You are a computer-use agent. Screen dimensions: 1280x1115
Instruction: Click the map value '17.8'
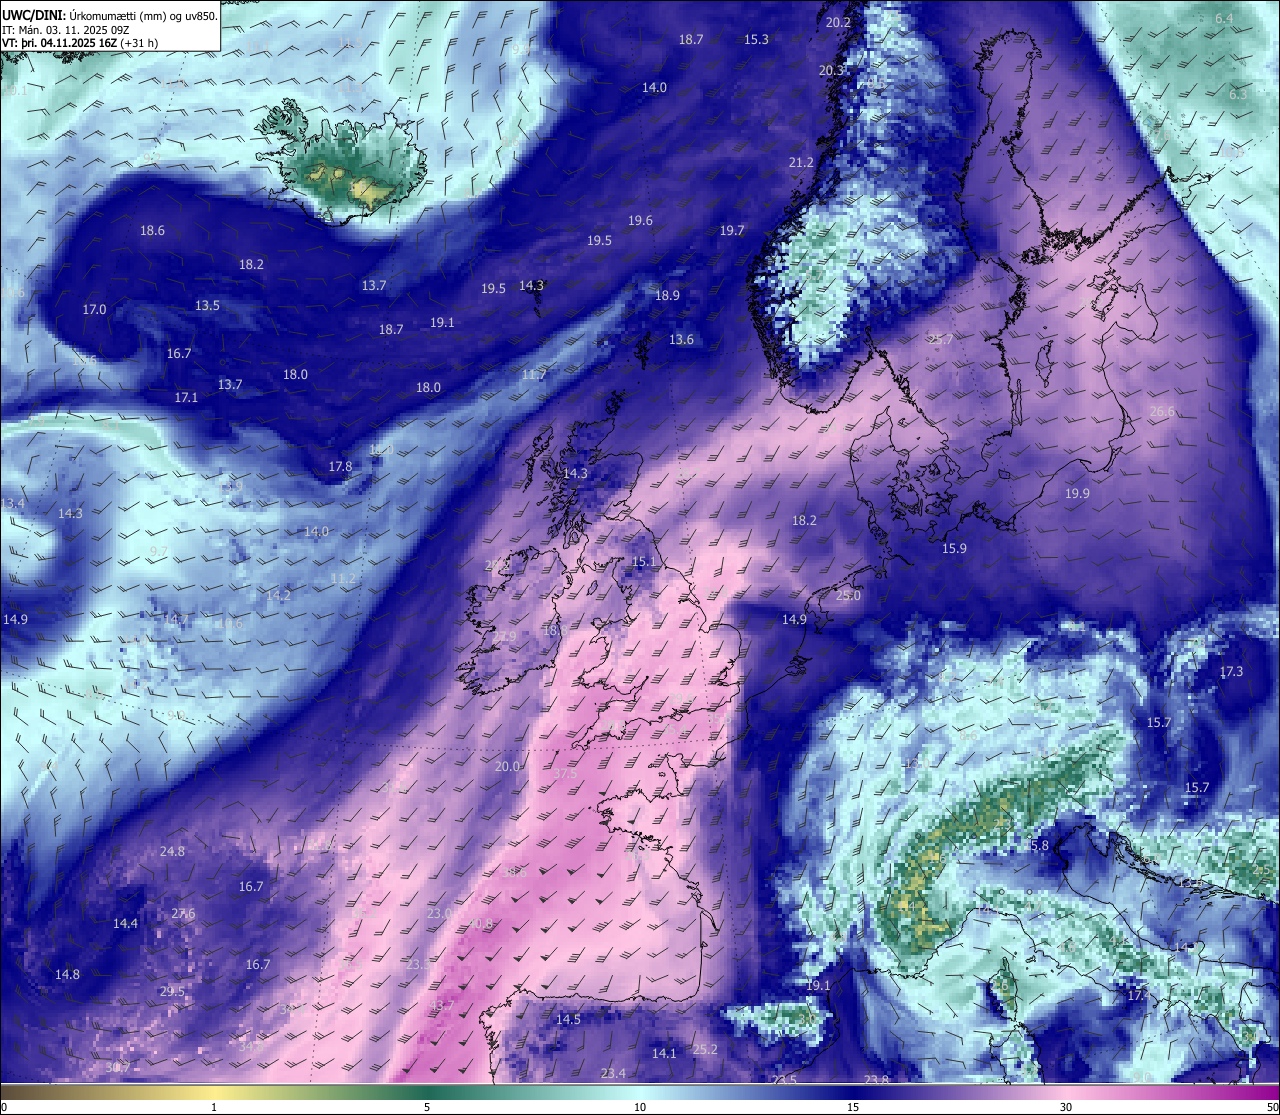click(x=341, y=467)
